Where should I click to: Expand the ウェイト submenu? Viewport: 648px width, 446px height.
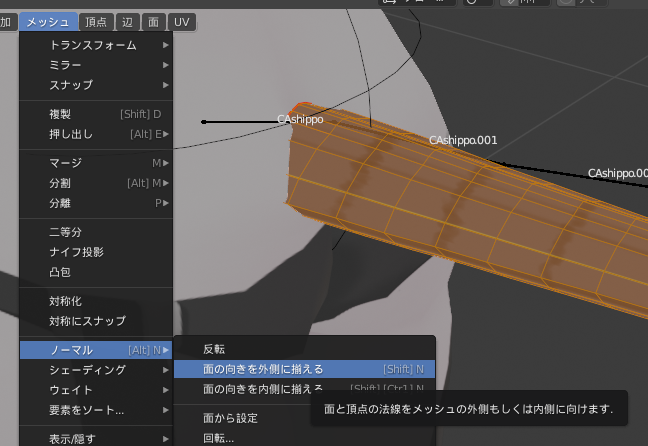click(96, 390)
